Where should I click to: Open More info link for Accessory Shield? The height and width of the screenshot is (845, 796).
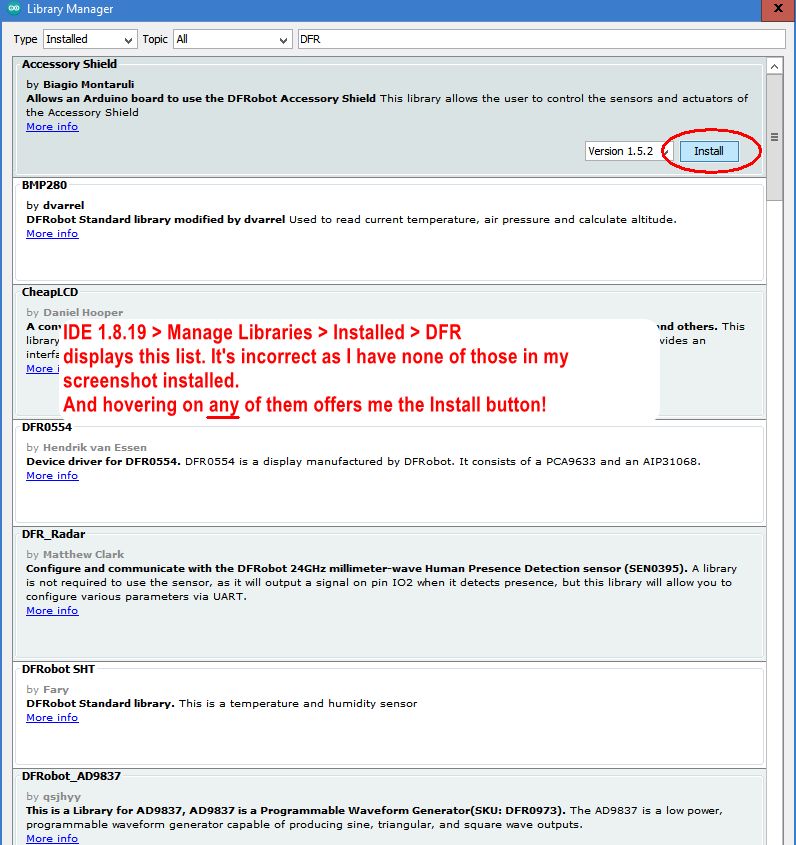tap(52, 127)
